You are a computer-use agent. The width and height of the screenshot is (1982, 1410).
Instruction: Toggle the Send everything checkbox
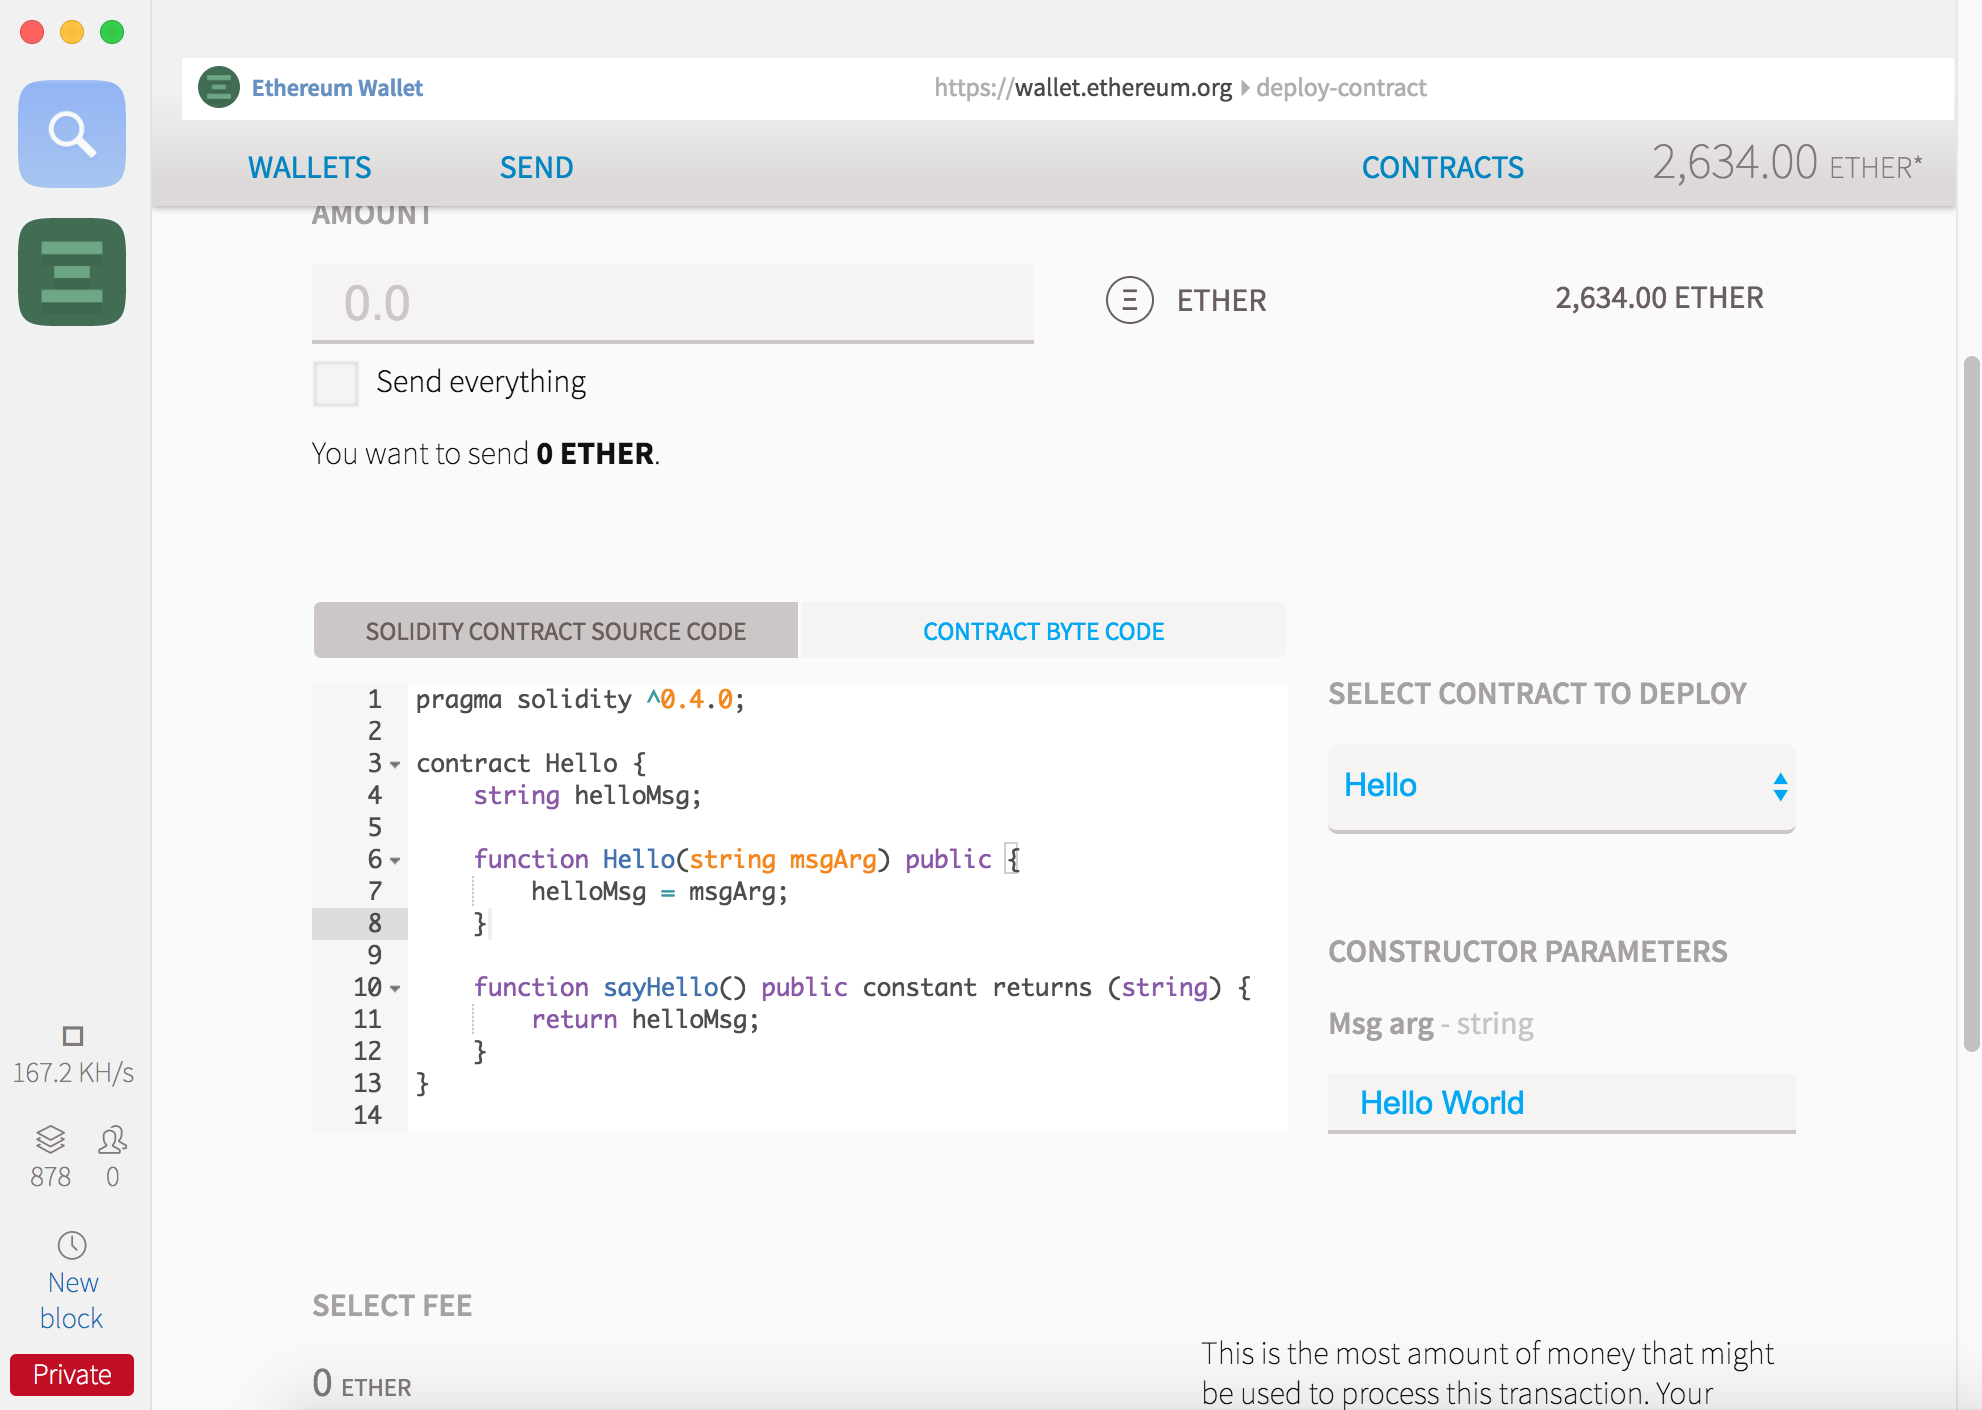tap(336, 383)
